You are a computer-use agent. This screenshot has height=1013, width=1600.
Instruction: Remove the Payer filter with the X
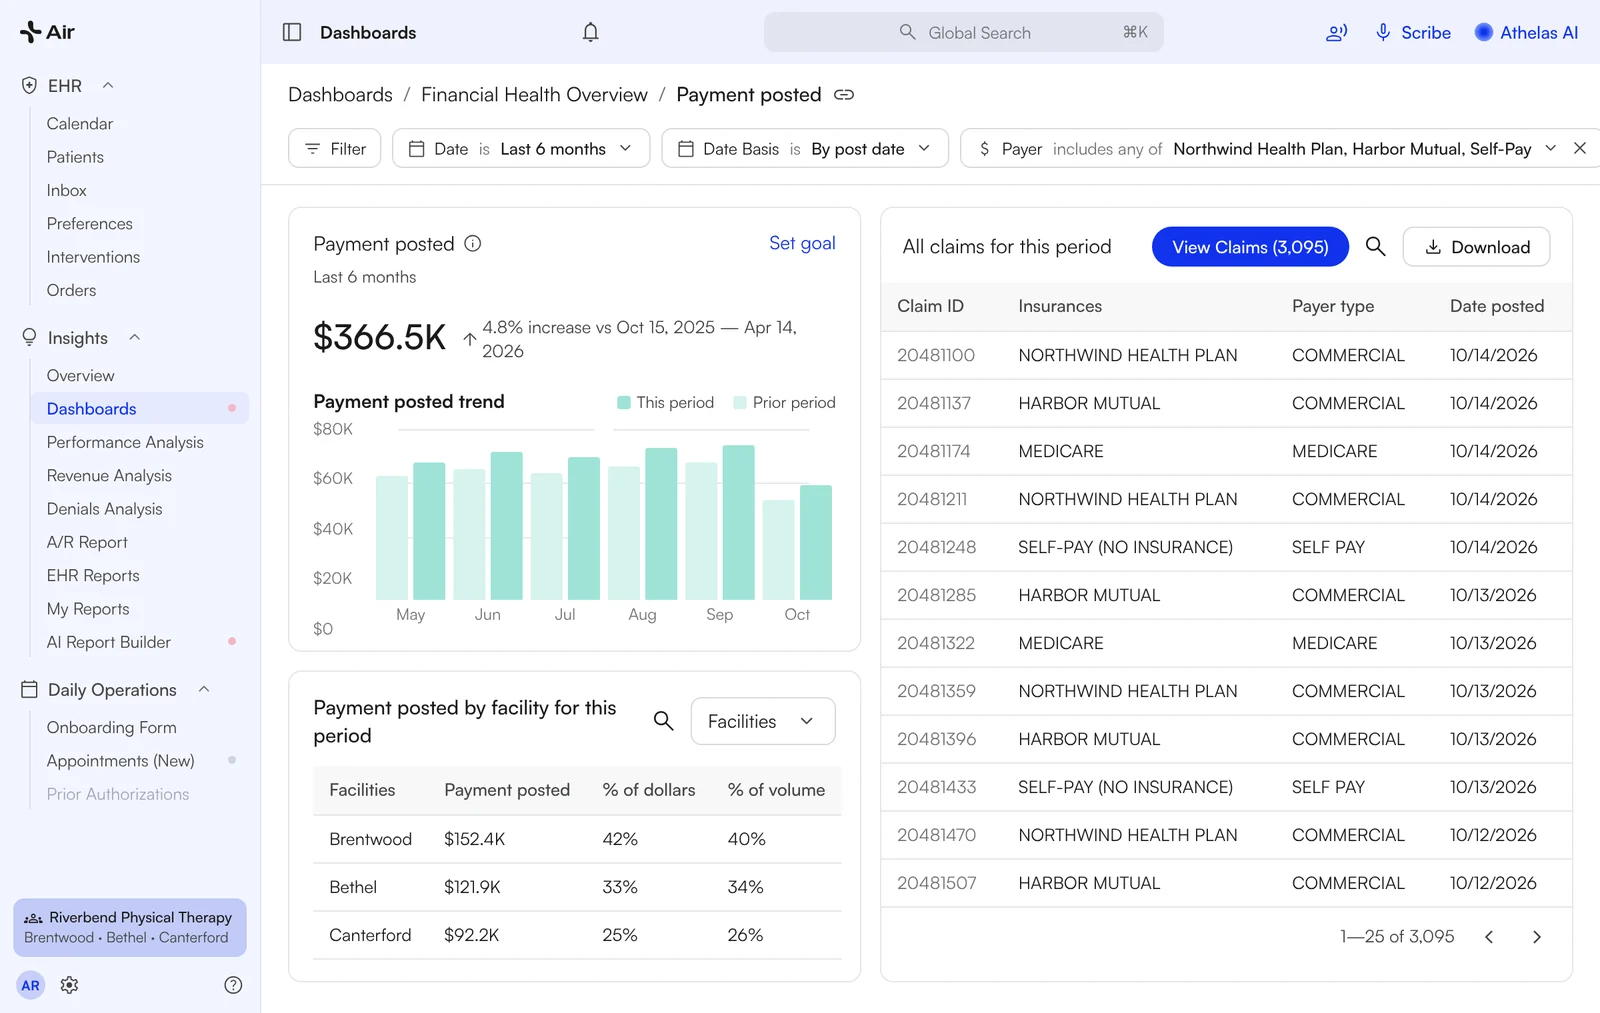tap(1580, 148)
